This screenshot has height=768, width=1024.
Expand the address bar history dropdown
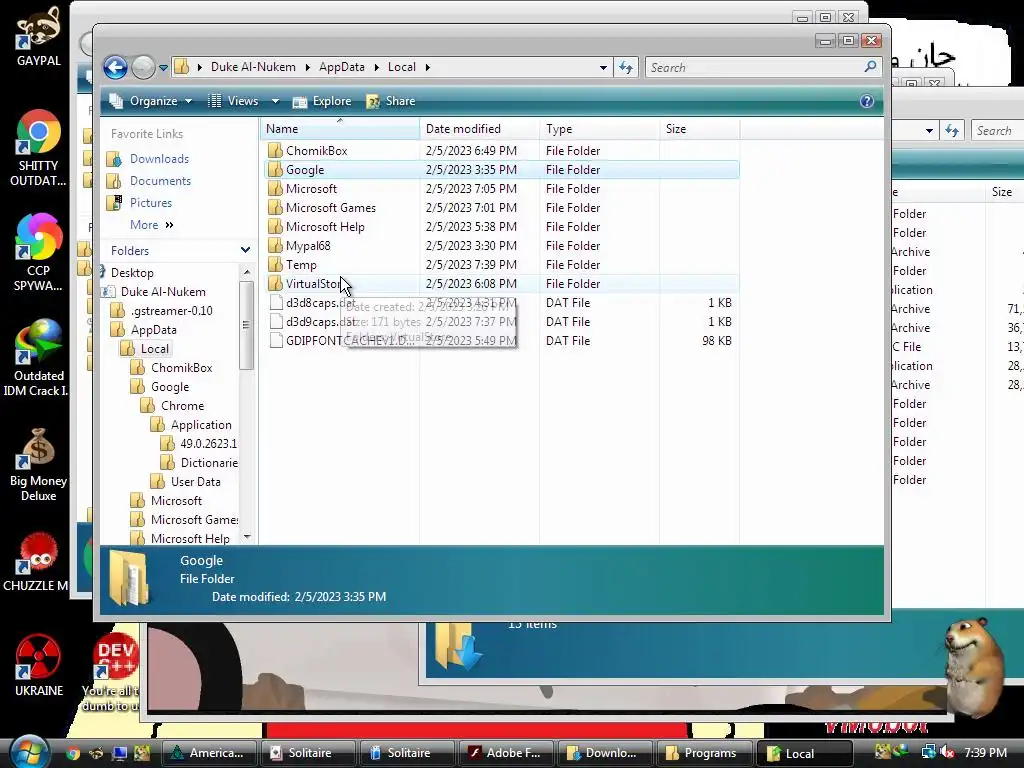click(603, 67)
